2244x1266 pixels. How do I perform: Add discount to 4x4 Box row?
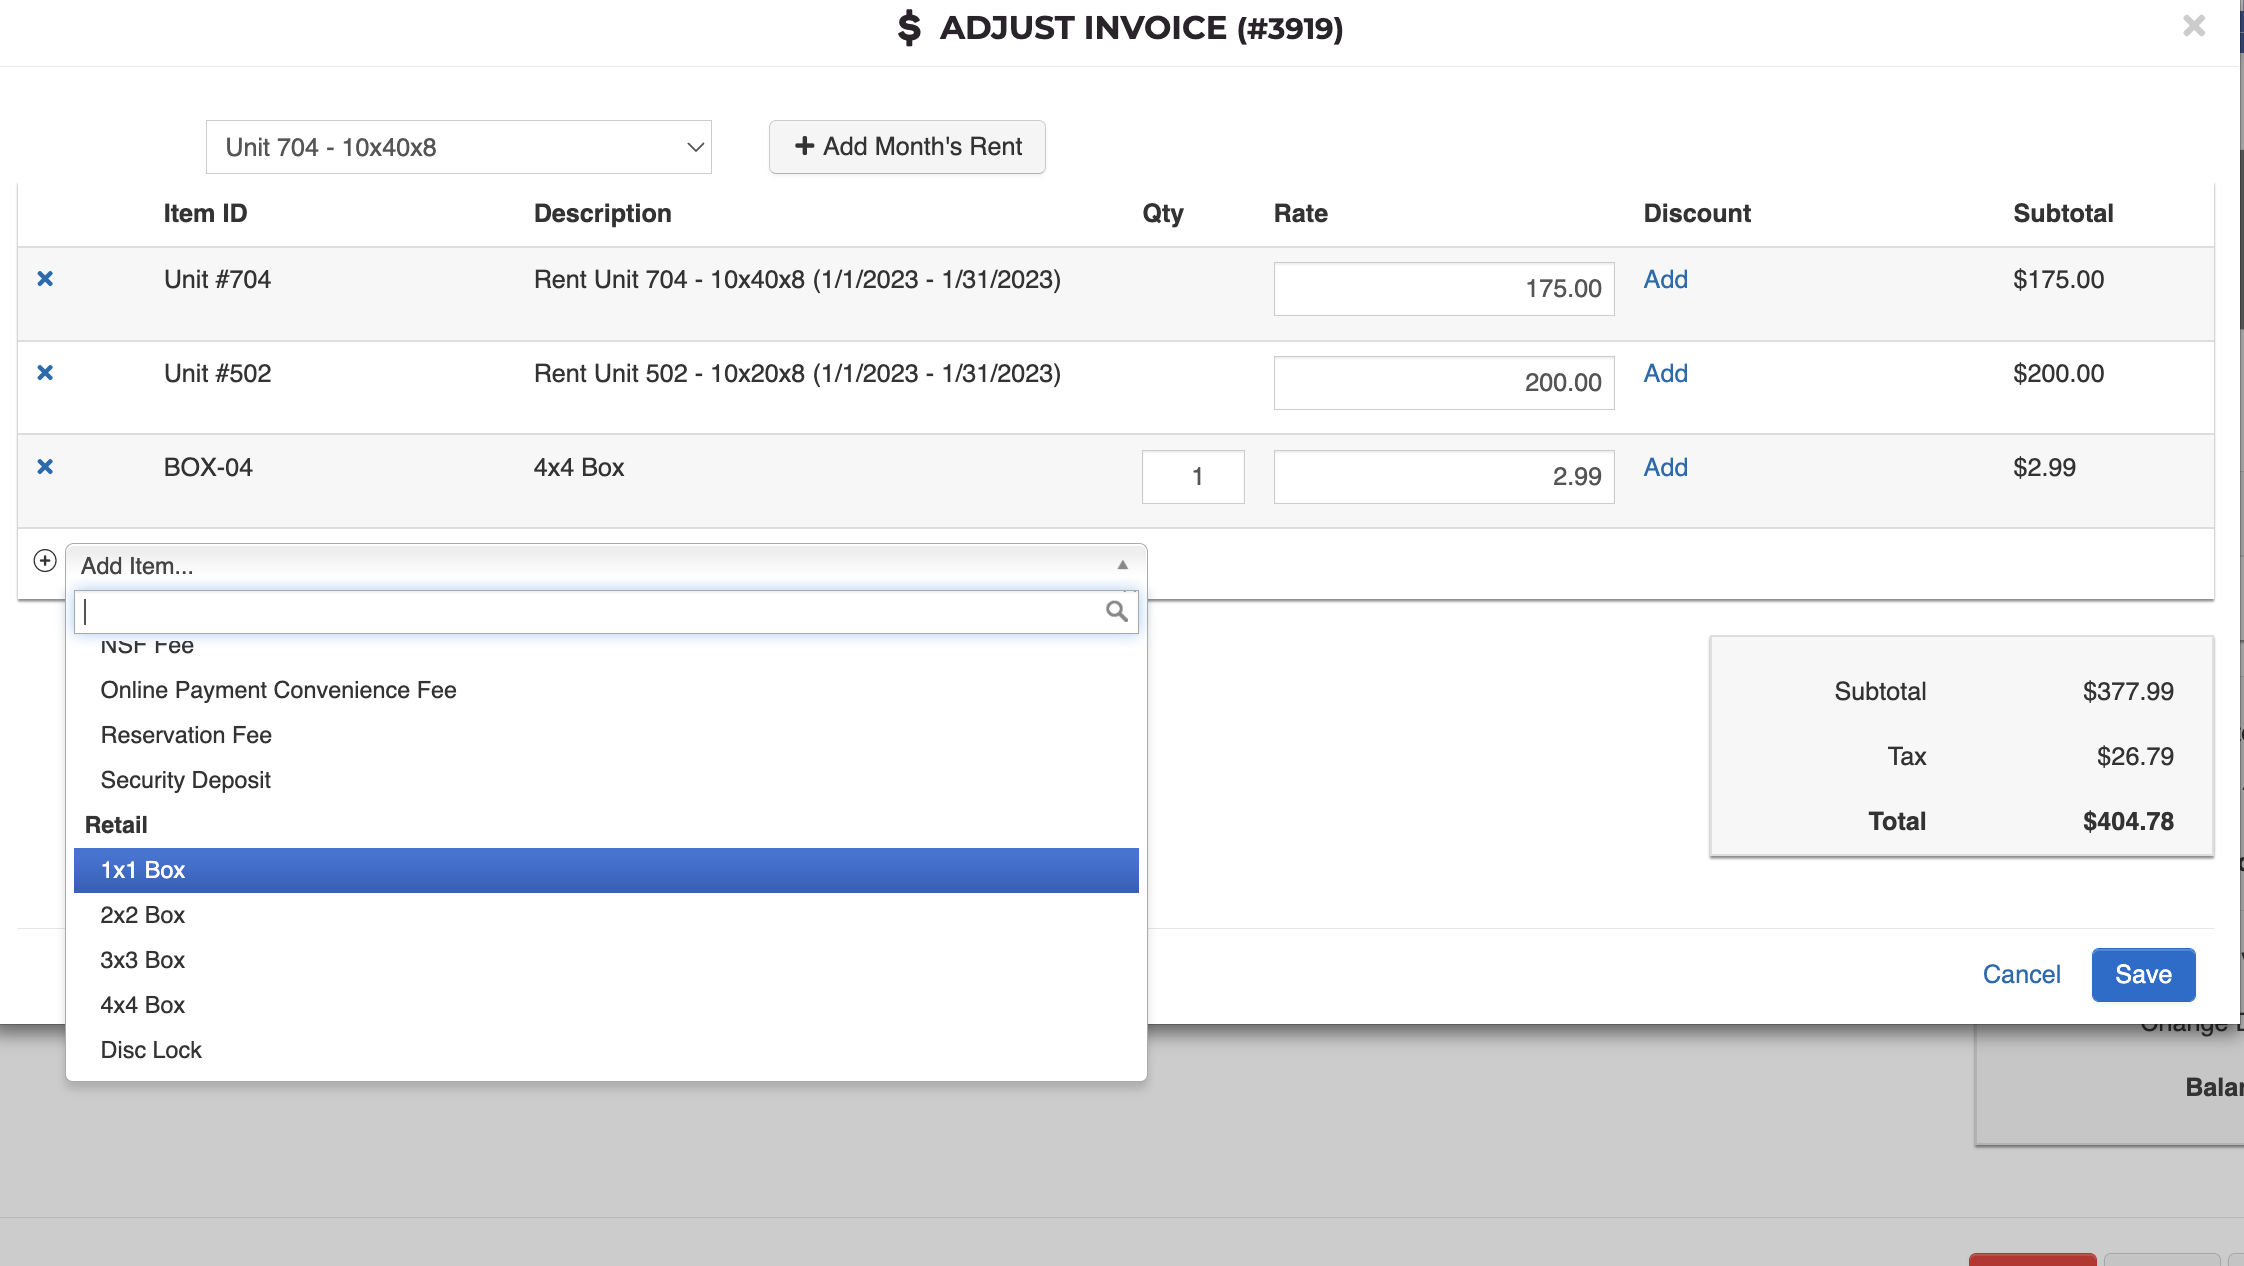[x=1665, y=468]
